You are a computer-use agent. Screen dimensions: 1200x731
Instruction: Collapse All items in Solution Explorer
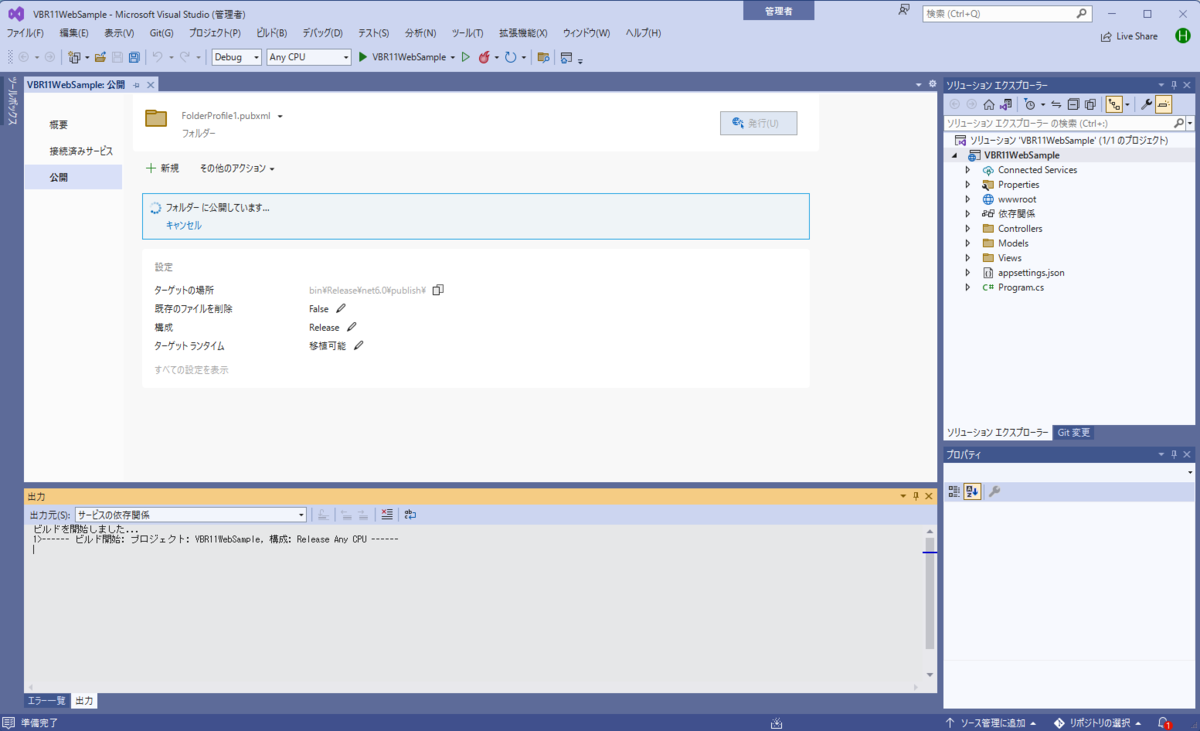(x=1075, y=104)
